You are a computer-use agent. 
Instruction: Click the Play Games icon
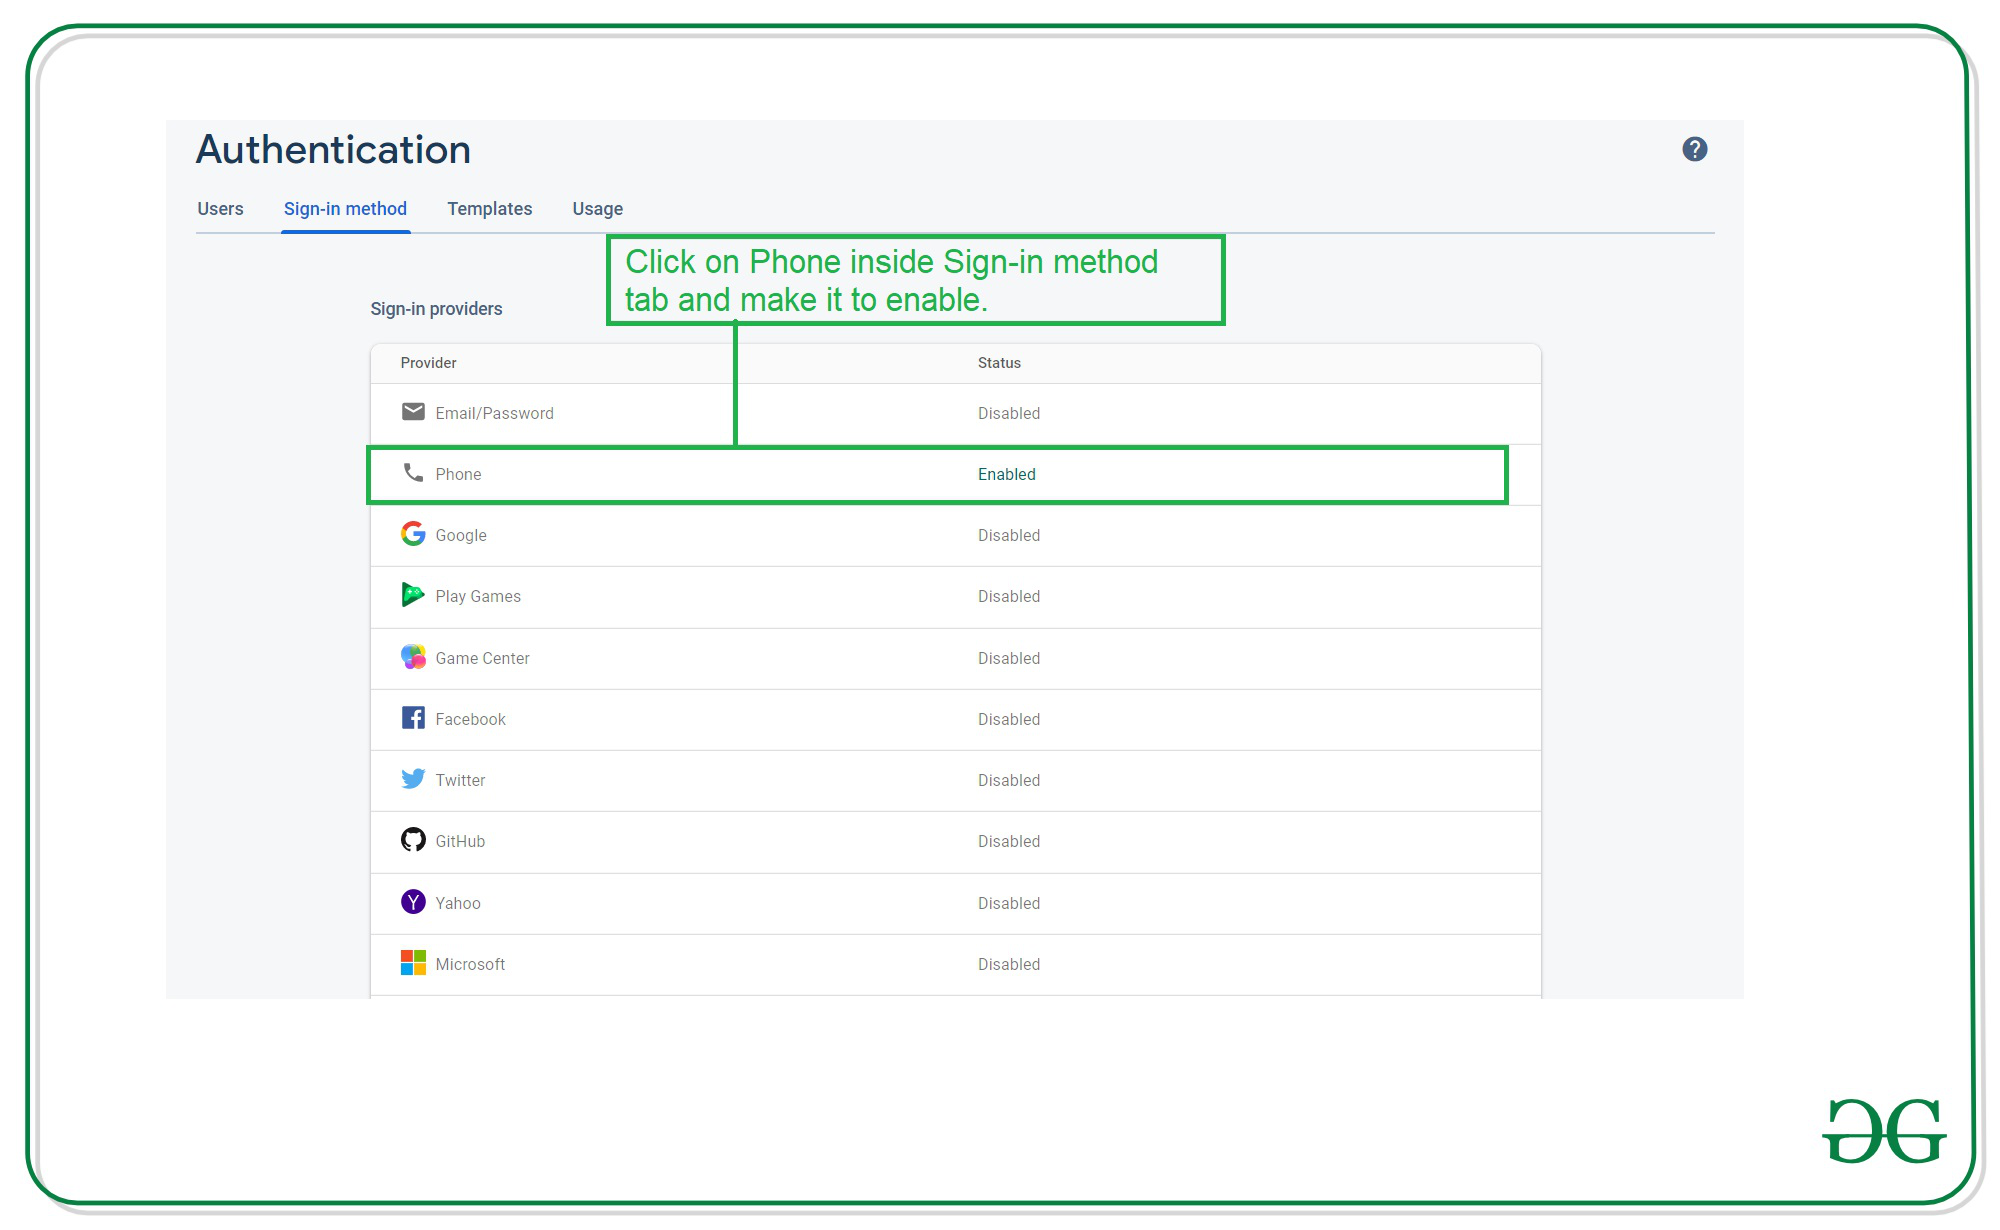[x=413, y=595]
